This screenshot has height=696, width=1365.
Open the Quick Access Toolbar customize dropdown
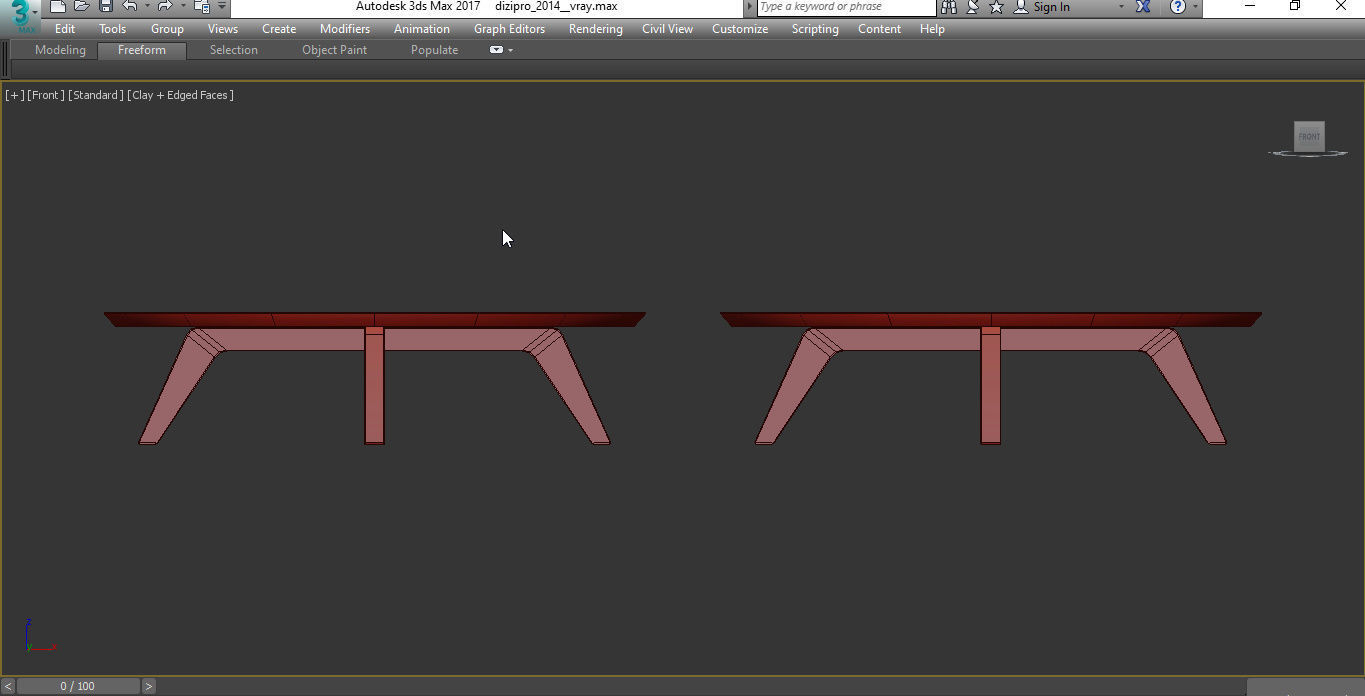click(x=222, y=7)
